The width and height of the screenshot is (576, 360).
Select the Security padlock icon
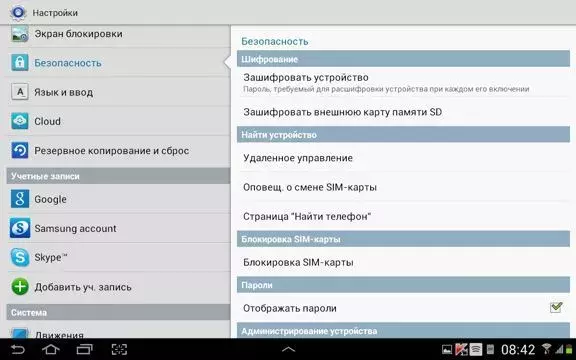tap(19, 62)
